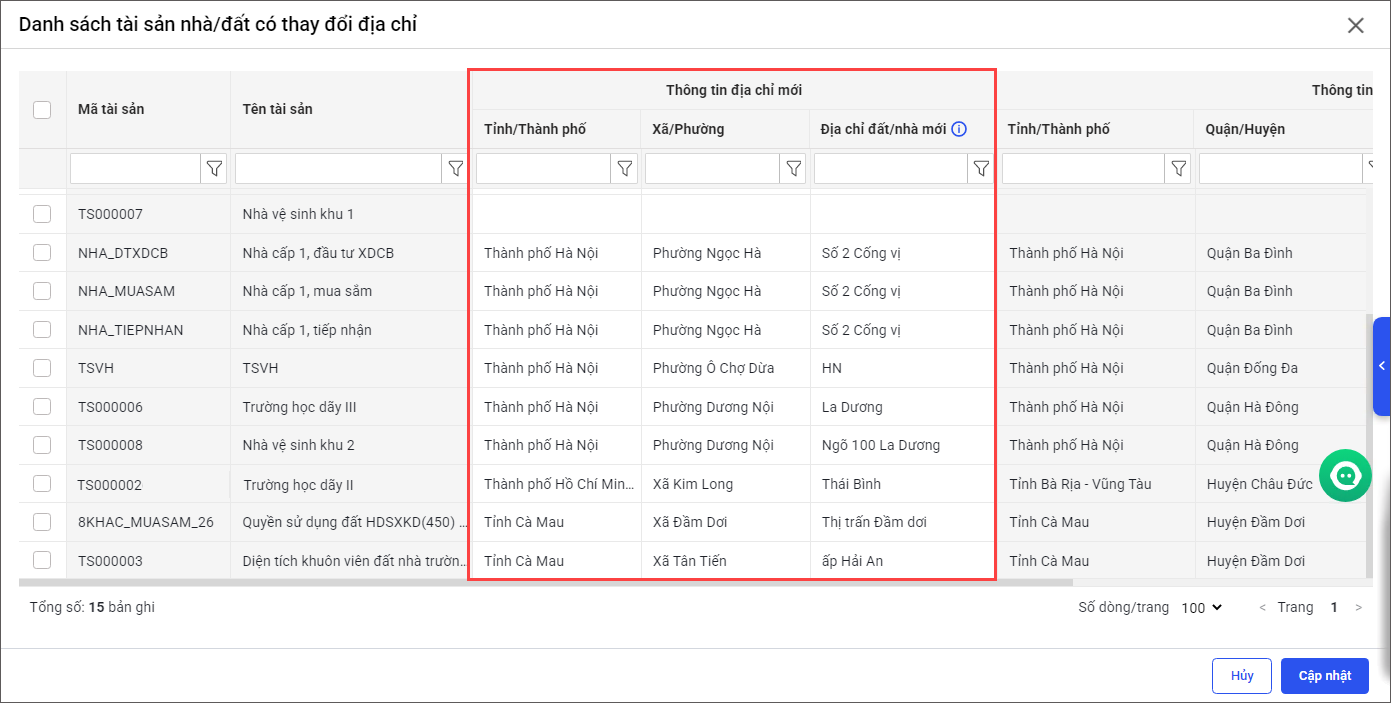This screenshot has height=703, width=1391.
Task: Open filter for new Tỉnh/Thành phố column
Action: click(624, 169)
